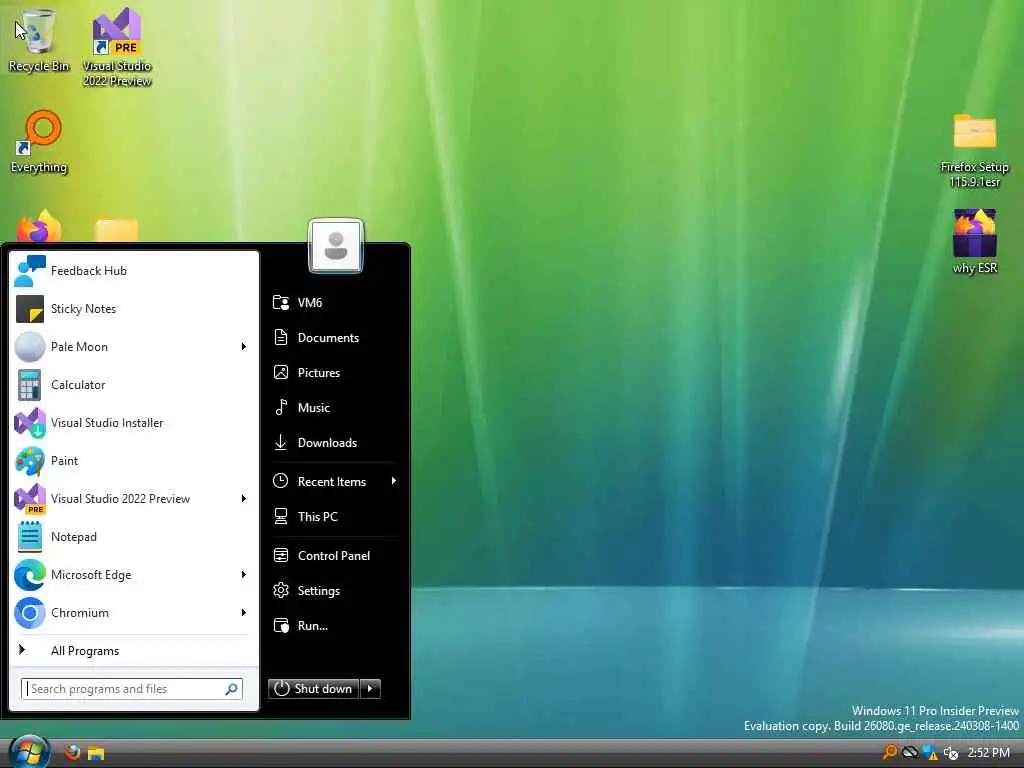Open Settings from the start menu

point(334,590)
